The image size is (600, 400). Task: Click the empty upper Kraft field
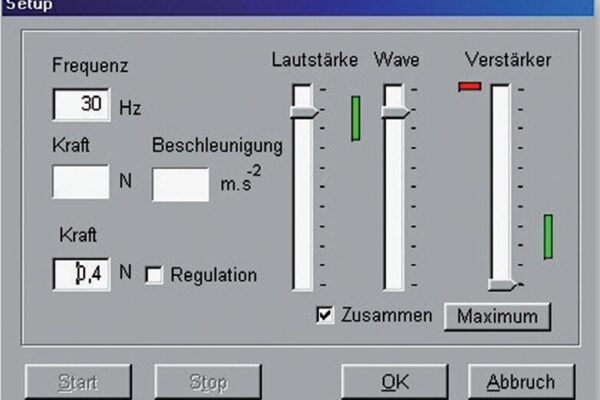80,182
